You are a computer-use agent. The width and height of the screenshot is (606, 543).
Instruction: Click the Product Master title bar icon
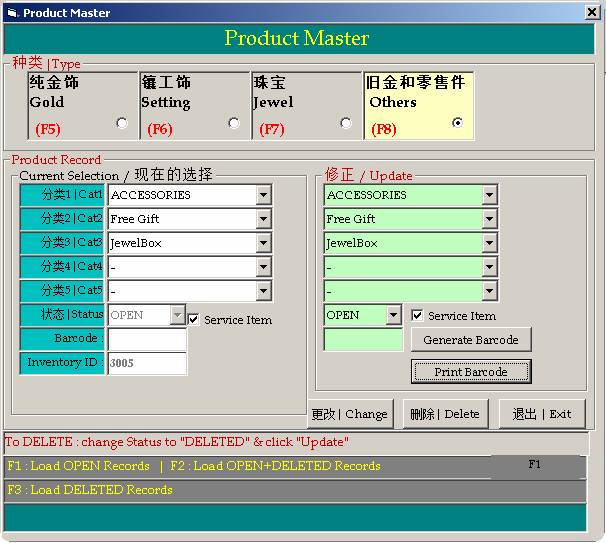tap(11, 13)
